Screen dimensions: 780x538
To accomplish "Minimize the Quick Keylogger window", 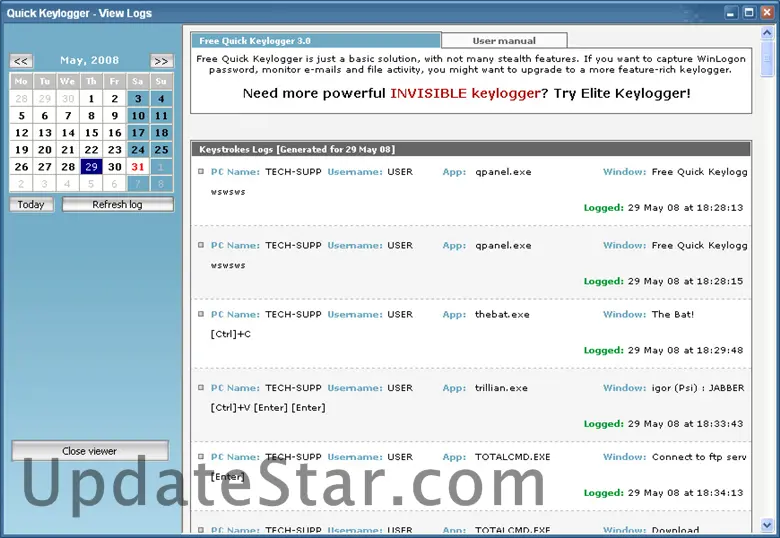I will tap(730, 13).
